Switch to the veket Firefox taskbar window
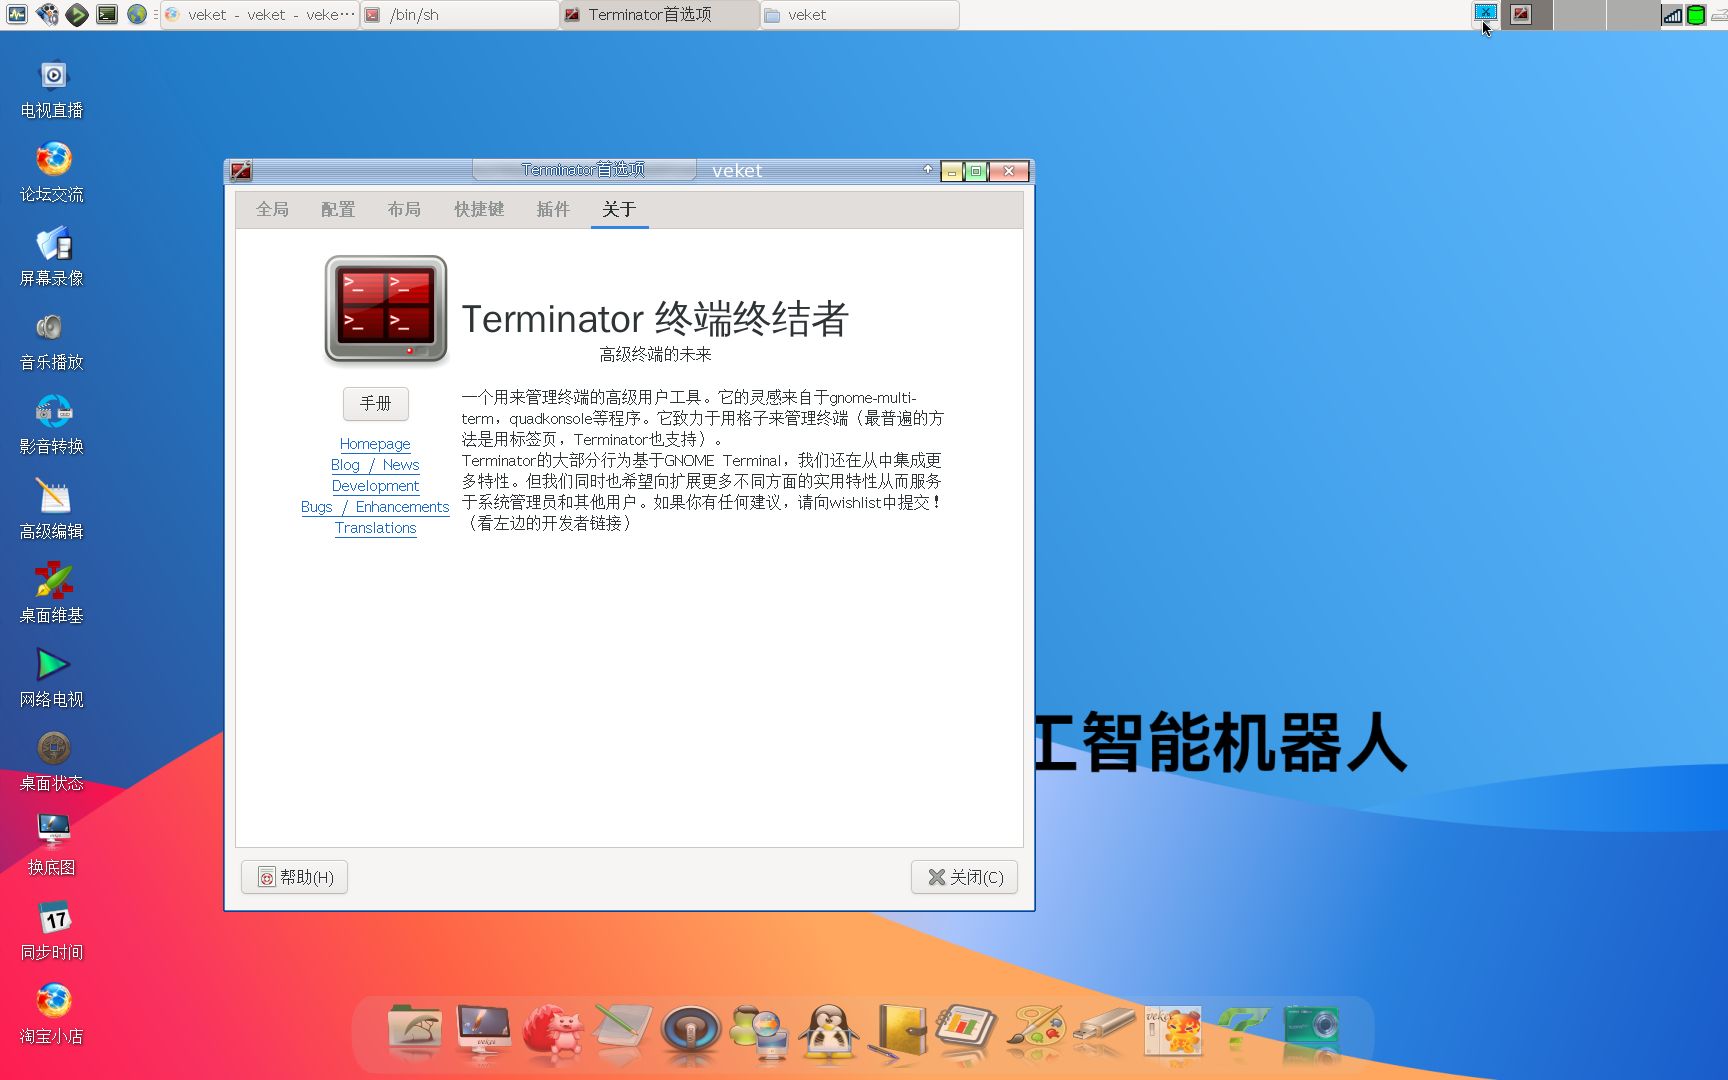The height and width of the screenshot is (1080, 1728). [x=259, y=15]
